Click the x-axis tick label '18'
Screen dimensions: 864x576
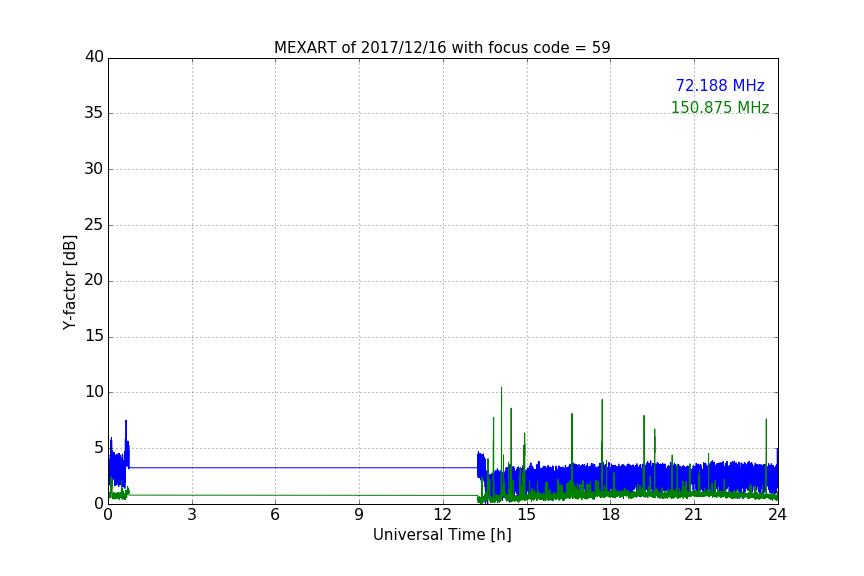pyautogui.click(x=611, y=515)
